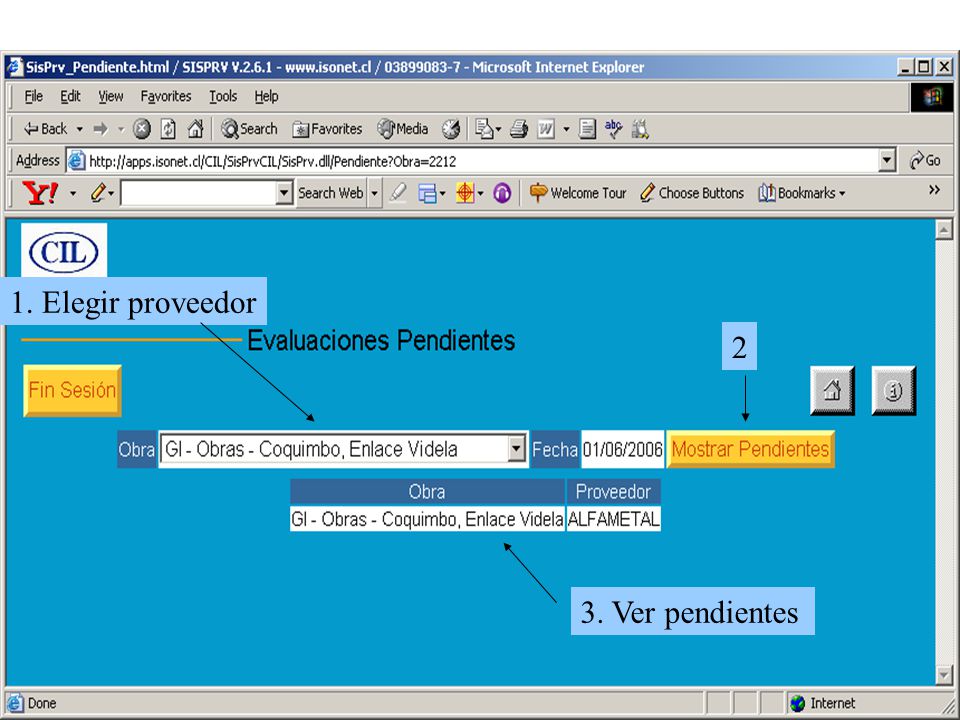Open the Tools menu
This screenshot has width=960, height=720.
223,97
